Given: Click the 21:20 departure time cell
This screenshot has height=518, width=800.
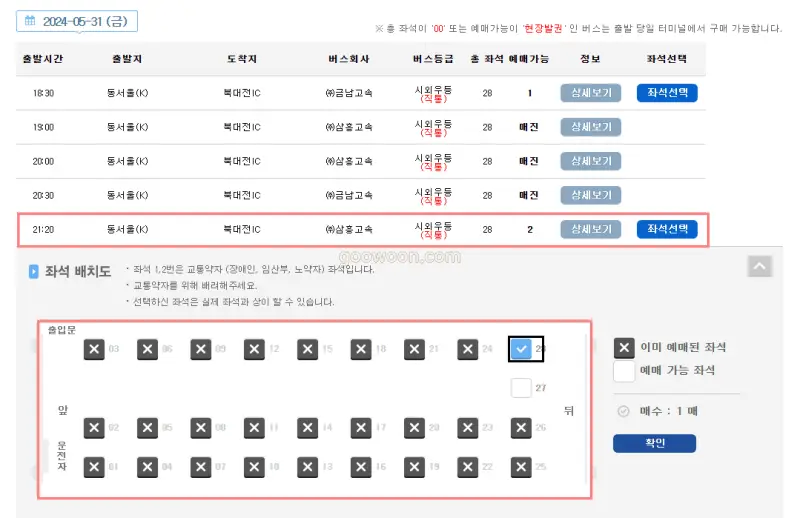Looking at the screenshot, I should [x=43, y=230].
